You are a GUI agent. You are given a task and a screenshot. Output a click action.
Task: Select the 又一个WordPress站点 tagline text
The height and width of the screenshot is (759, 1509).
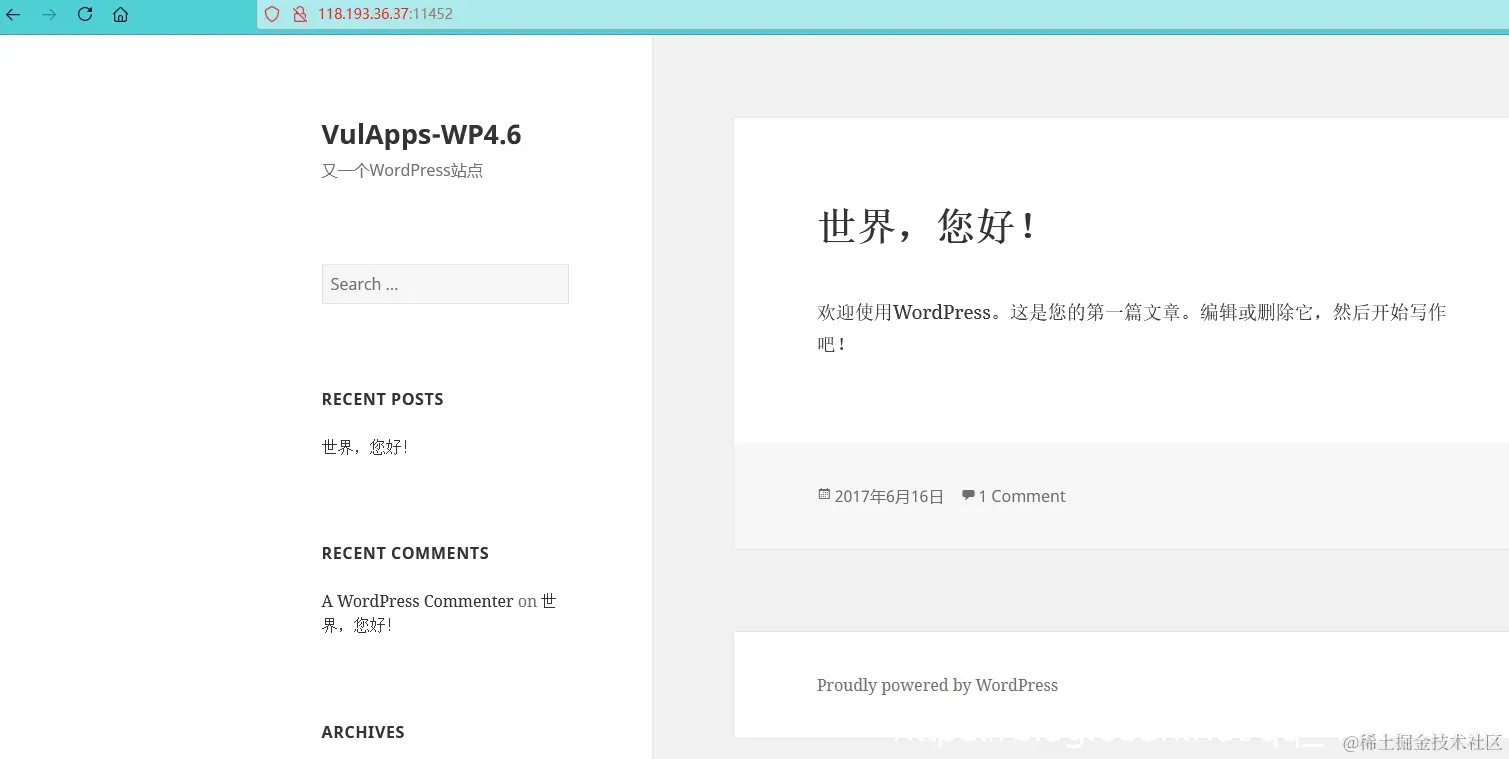(402, 171)
